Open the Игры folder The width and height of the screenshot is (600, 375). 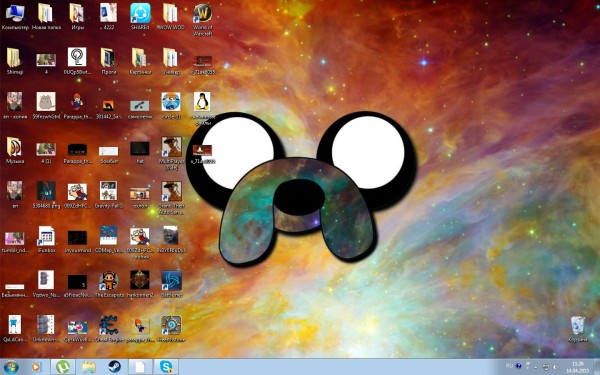(x=77, y=16)
